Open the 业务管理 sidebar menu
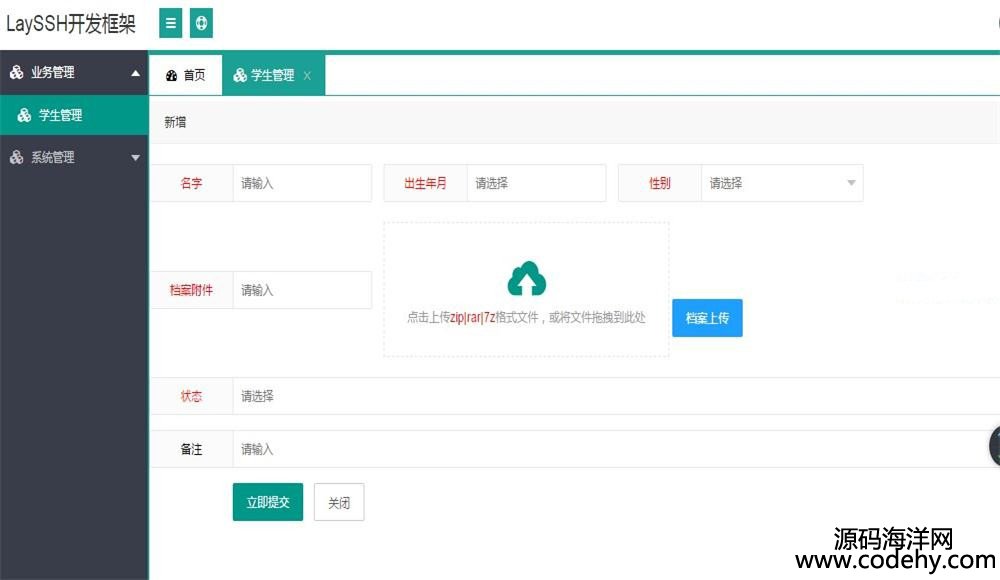 click(x=74, y=72)
